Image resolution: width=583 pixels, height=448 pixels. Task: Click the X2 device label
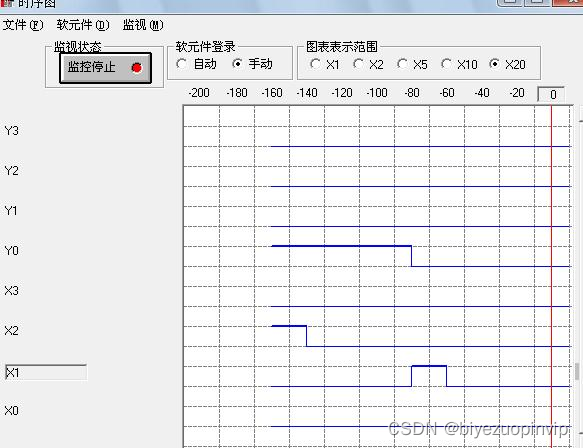click(12, 331)
